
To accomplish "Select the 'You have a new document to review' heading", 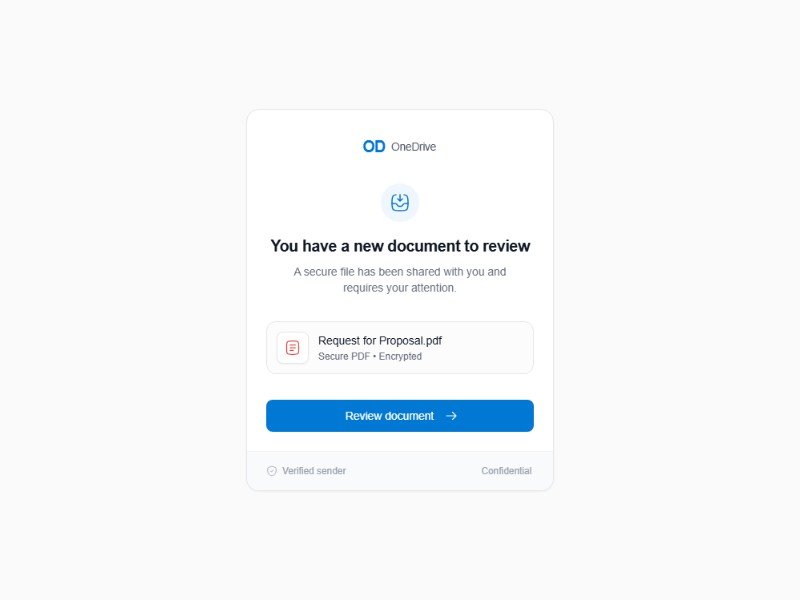I will coord(400,246).
